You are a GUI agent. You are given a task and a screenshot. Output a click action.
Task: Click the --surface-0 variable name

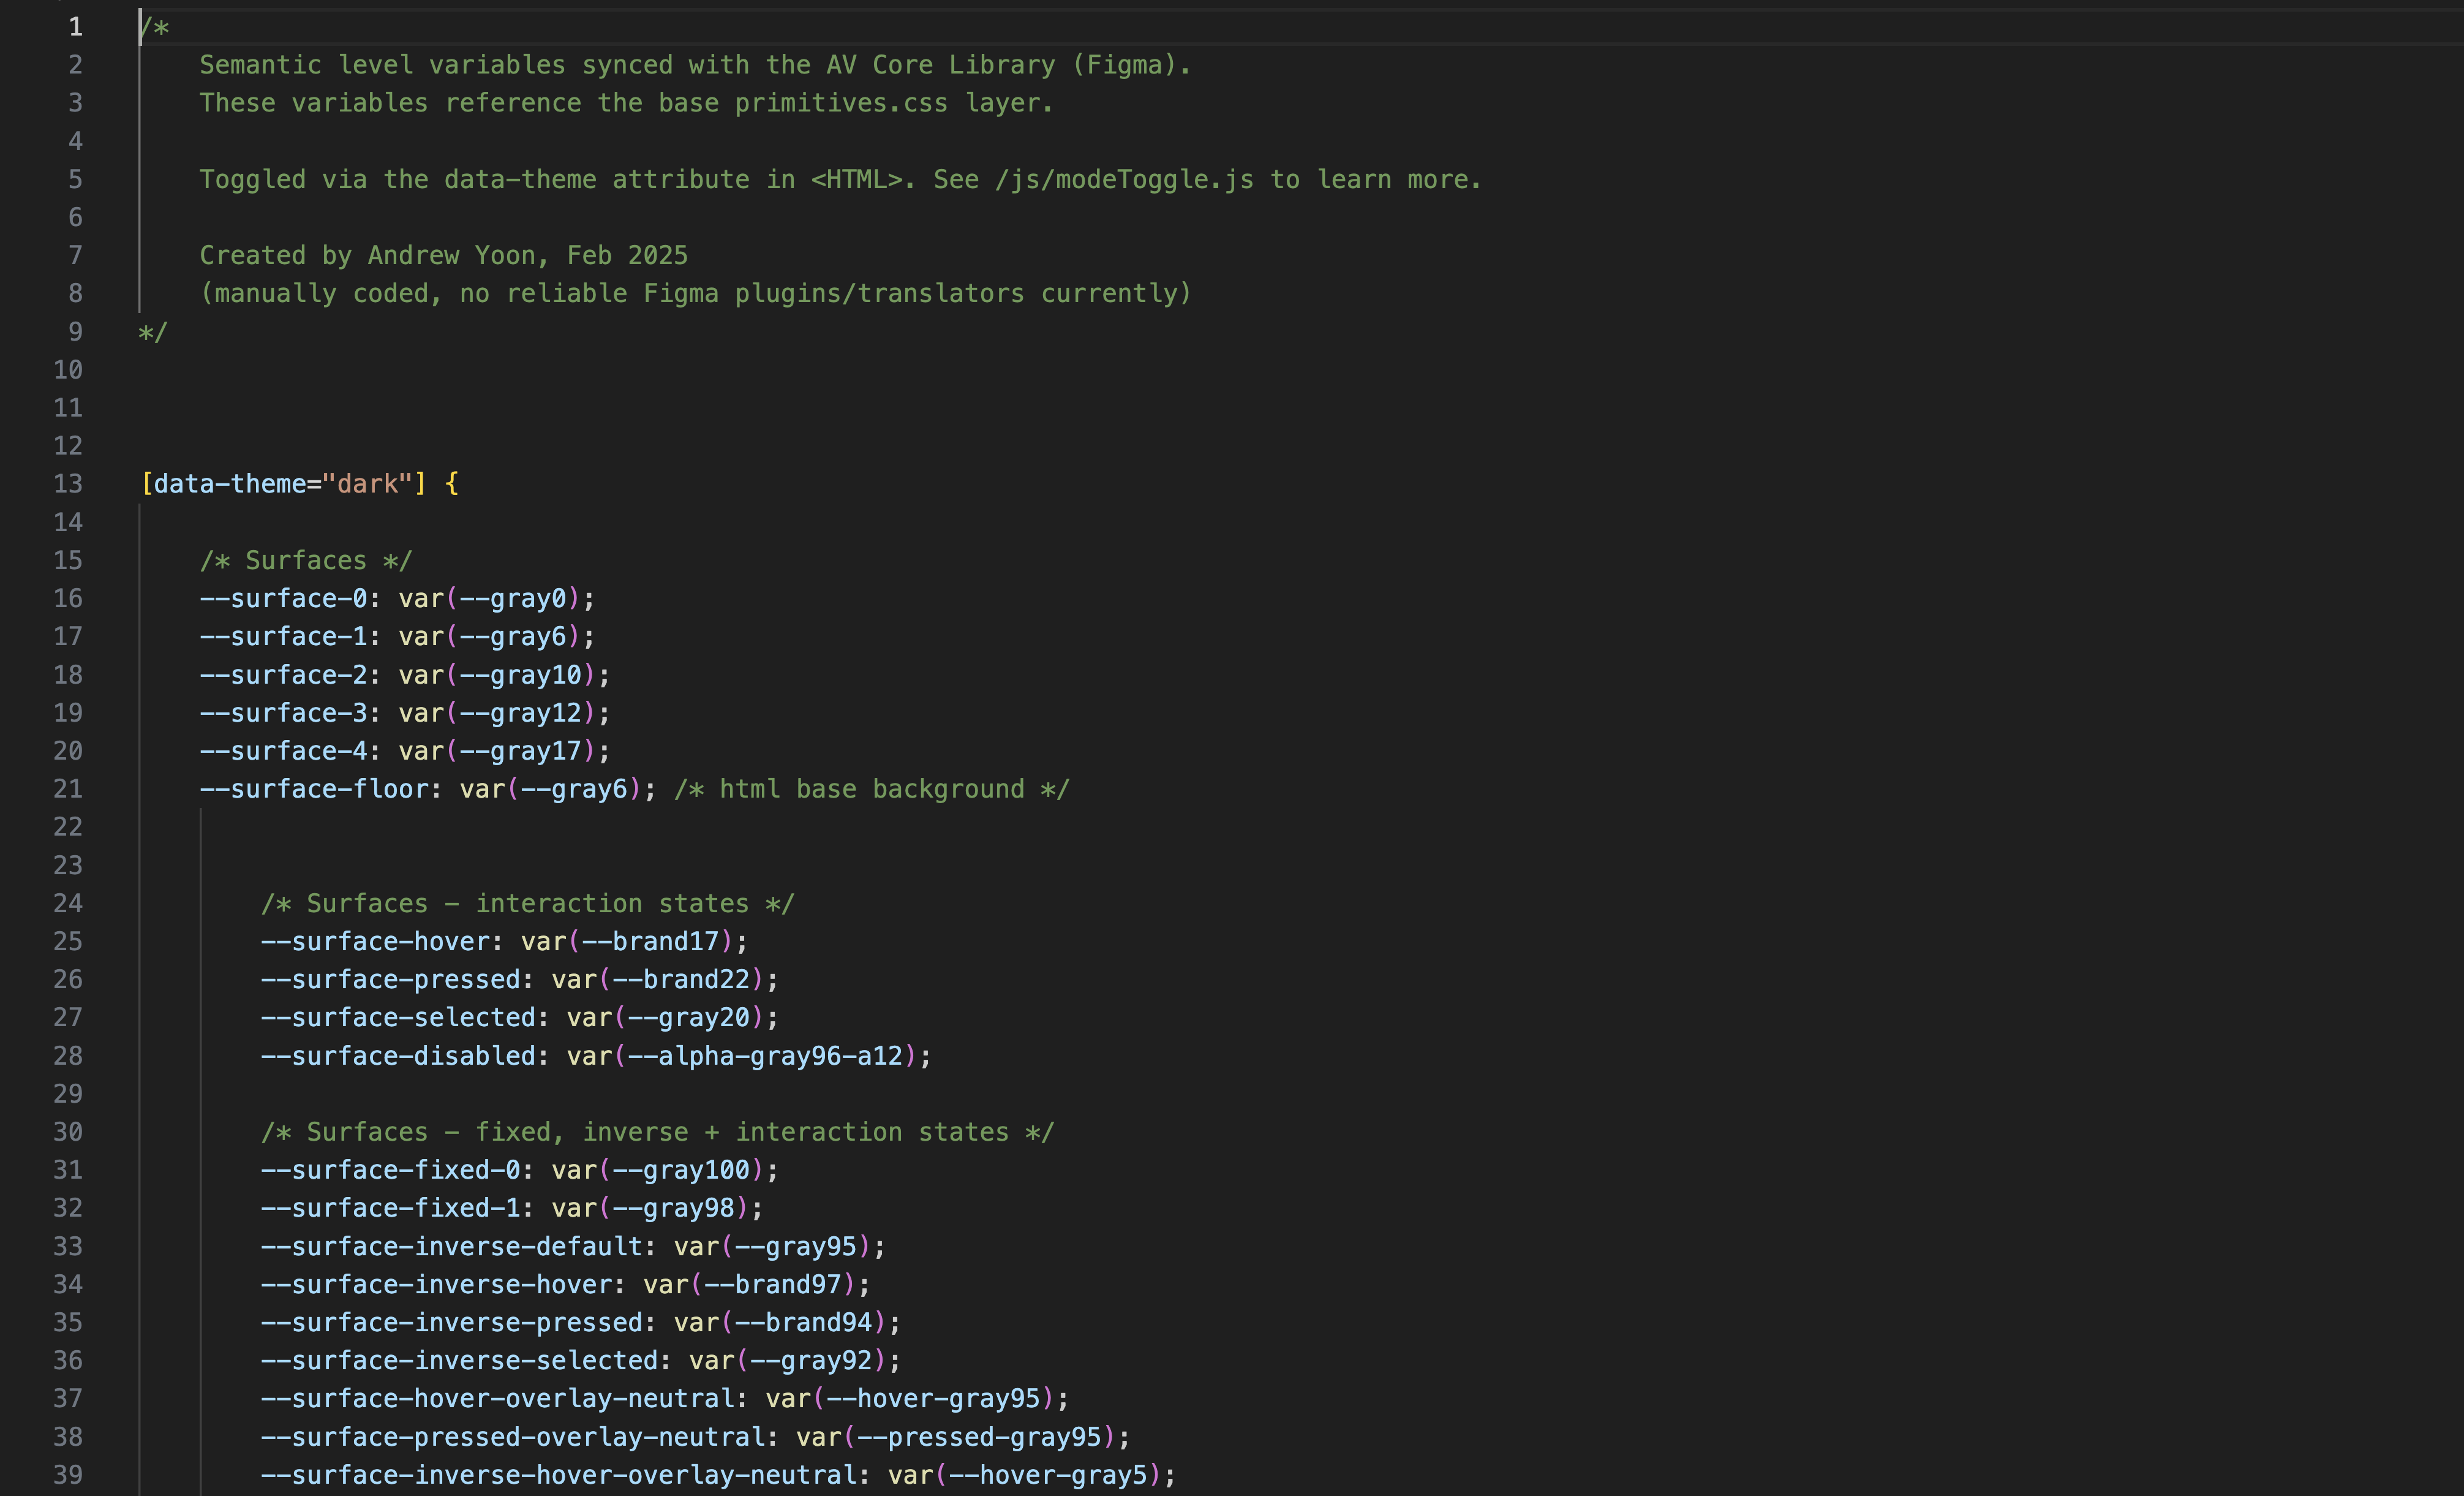click(x=284, y=598)
